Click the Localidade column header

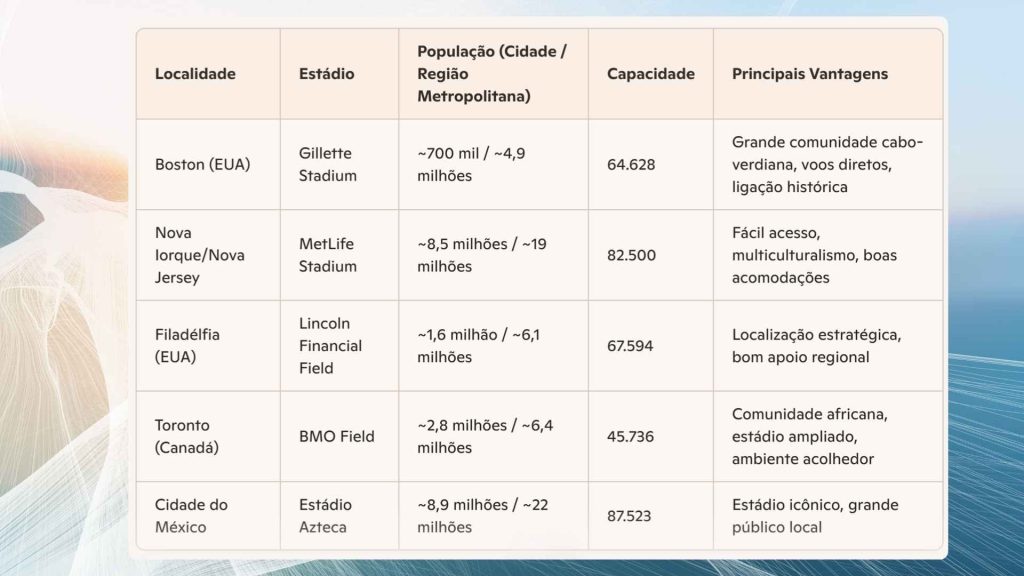point(195,74)
